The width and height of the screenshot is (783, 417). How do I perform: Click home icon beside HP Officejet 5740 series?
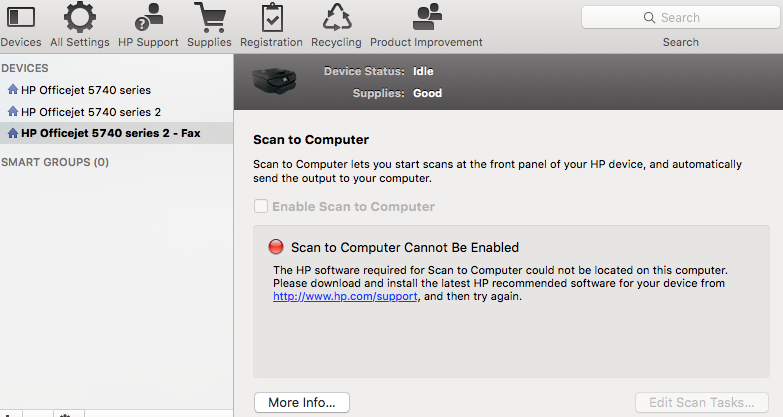(13, 89)
